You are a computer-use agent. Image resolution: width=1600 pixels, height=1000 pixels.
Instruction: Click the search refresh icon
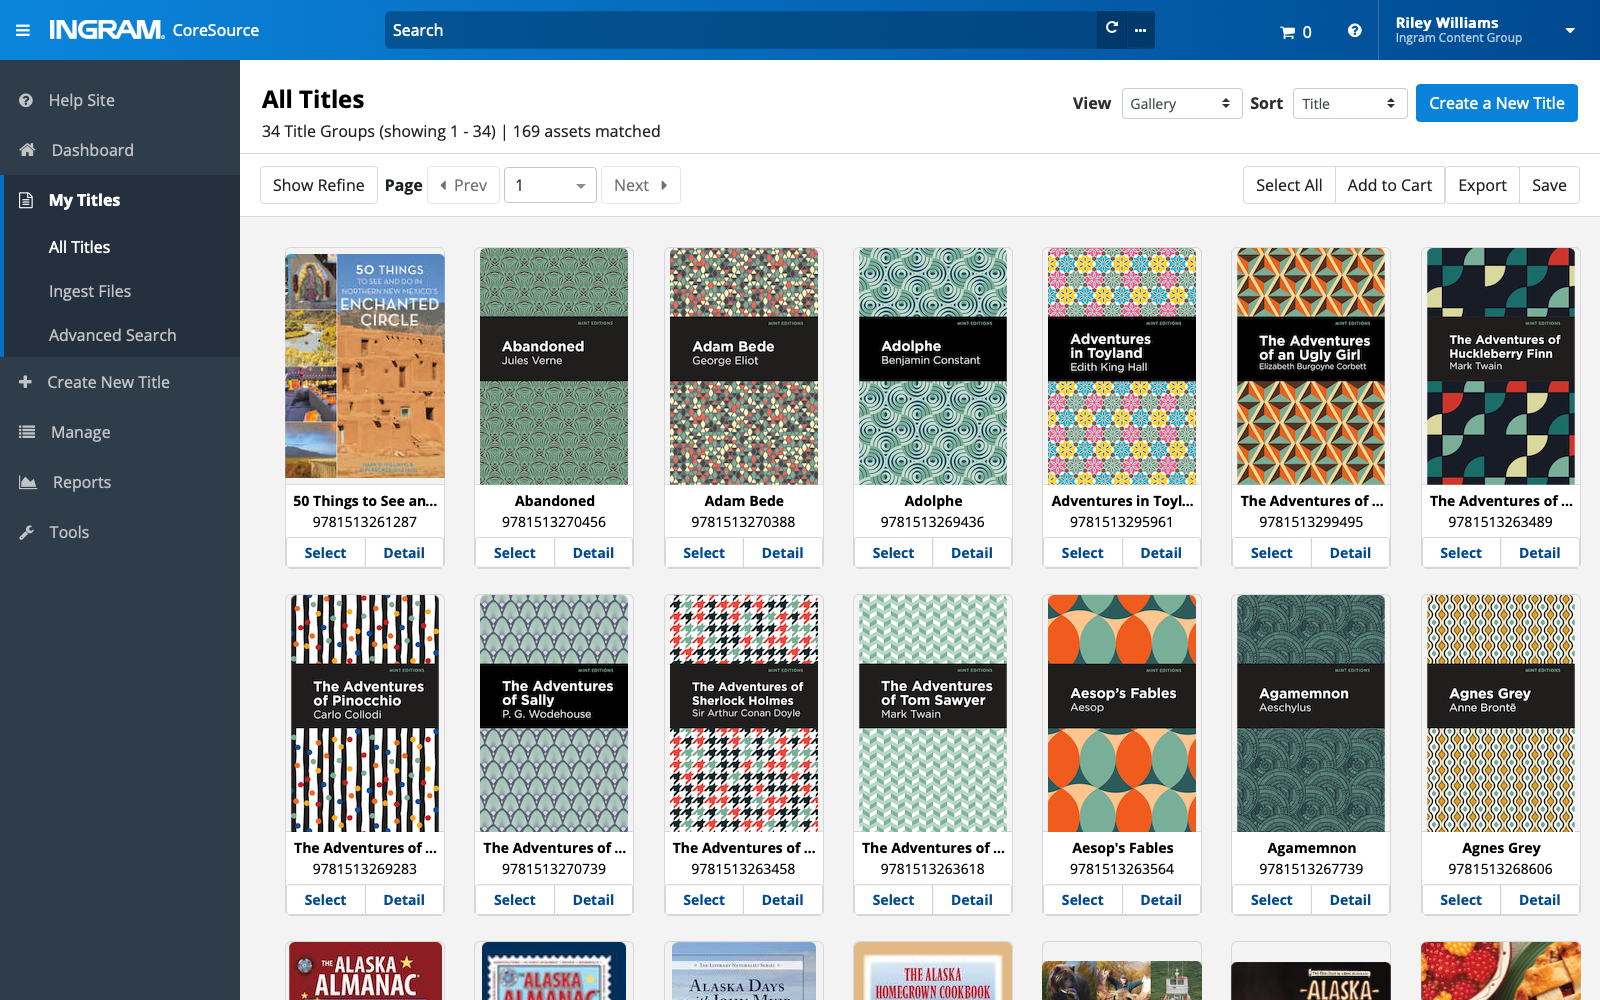(x=1111, y=29)
